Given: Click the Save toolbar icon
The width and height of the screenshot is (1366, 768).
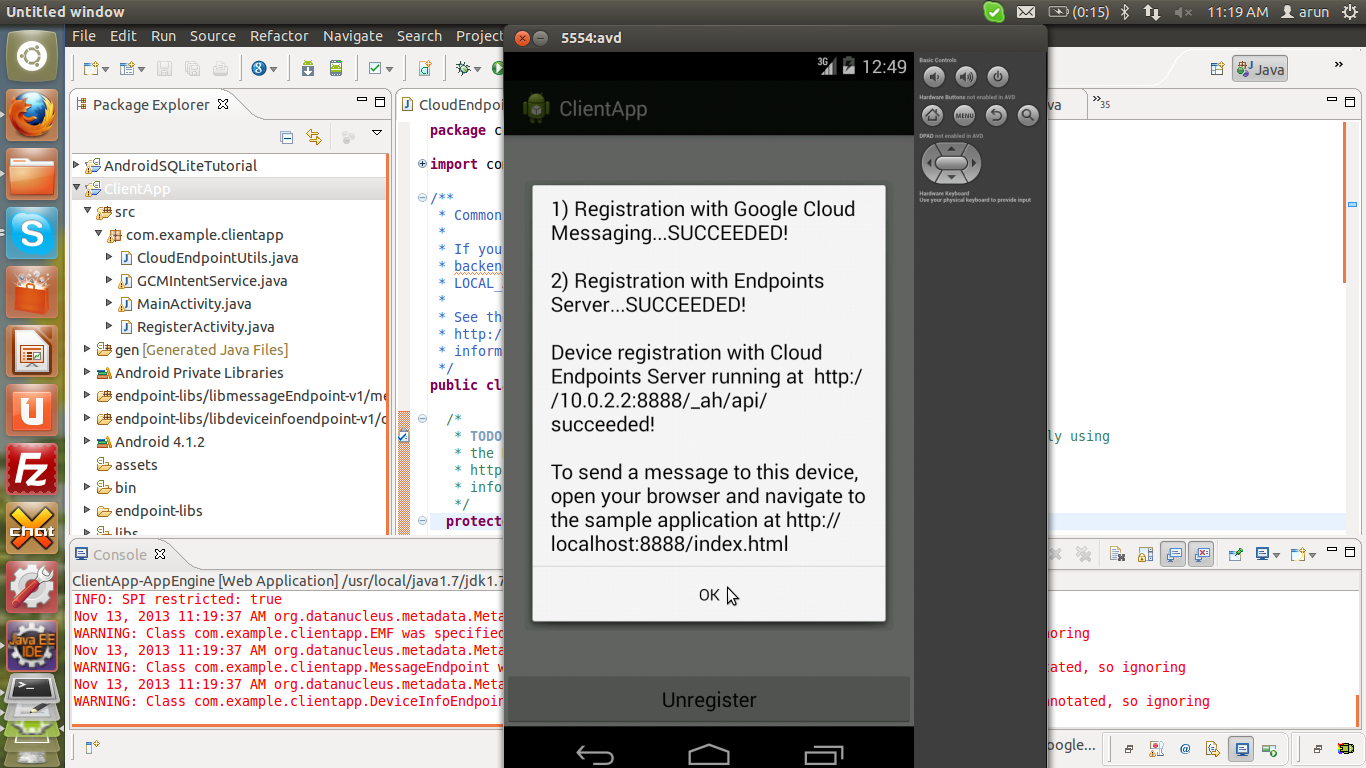Looking at the screenshot, I should (x=165, y=68).
